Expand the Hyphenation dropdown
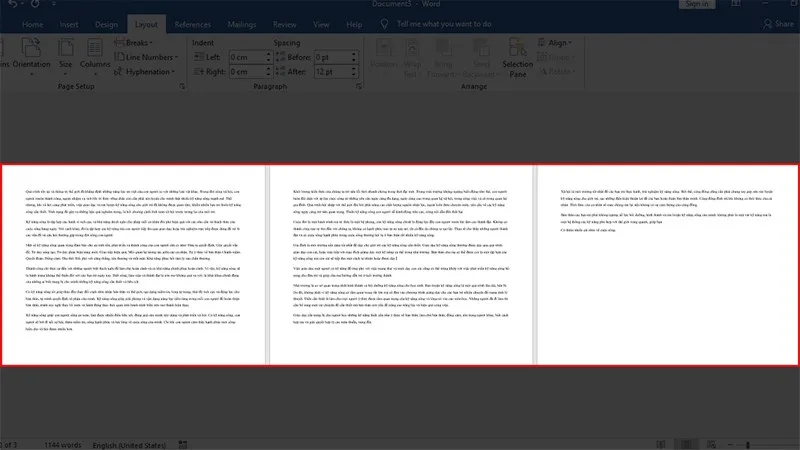Image resolution: width=800 pixels, height=450 pixels. point(145,72)
